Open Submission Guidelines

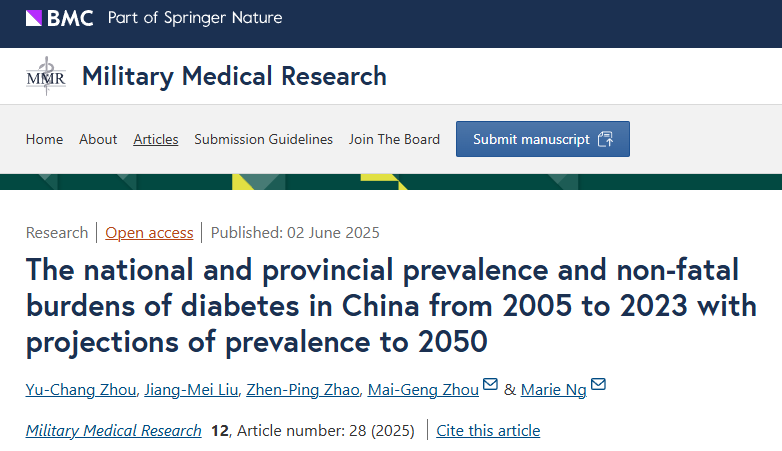(x=263, y=139)
